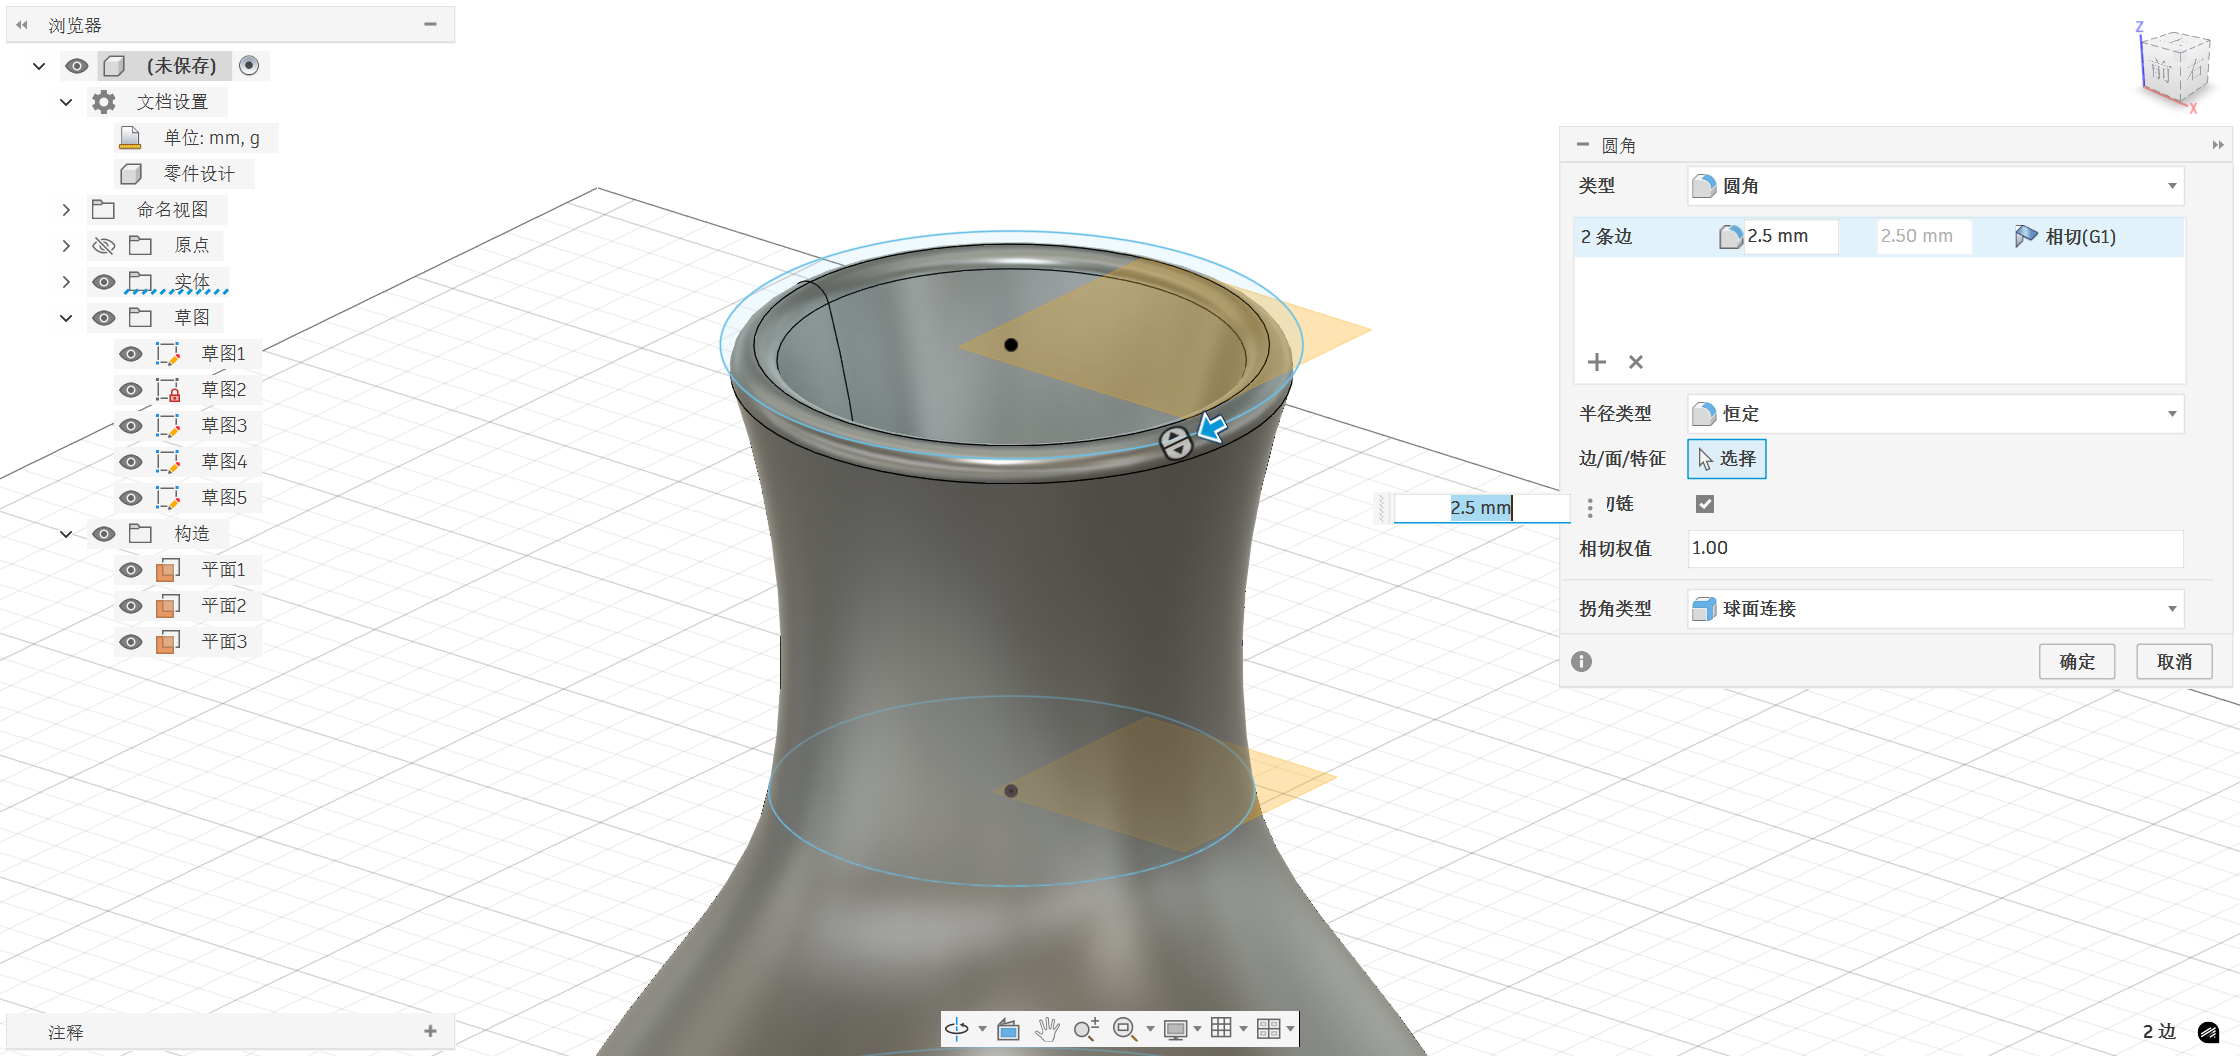Open Grid and Snaps icon
The image size is (2240, 1056).
click(1221, 1028)
